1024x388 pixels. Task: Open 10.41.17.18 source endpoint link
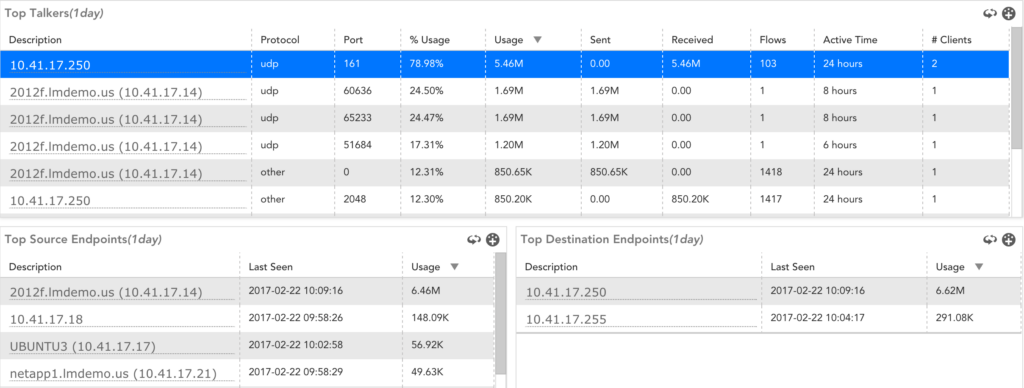(46, 319)
